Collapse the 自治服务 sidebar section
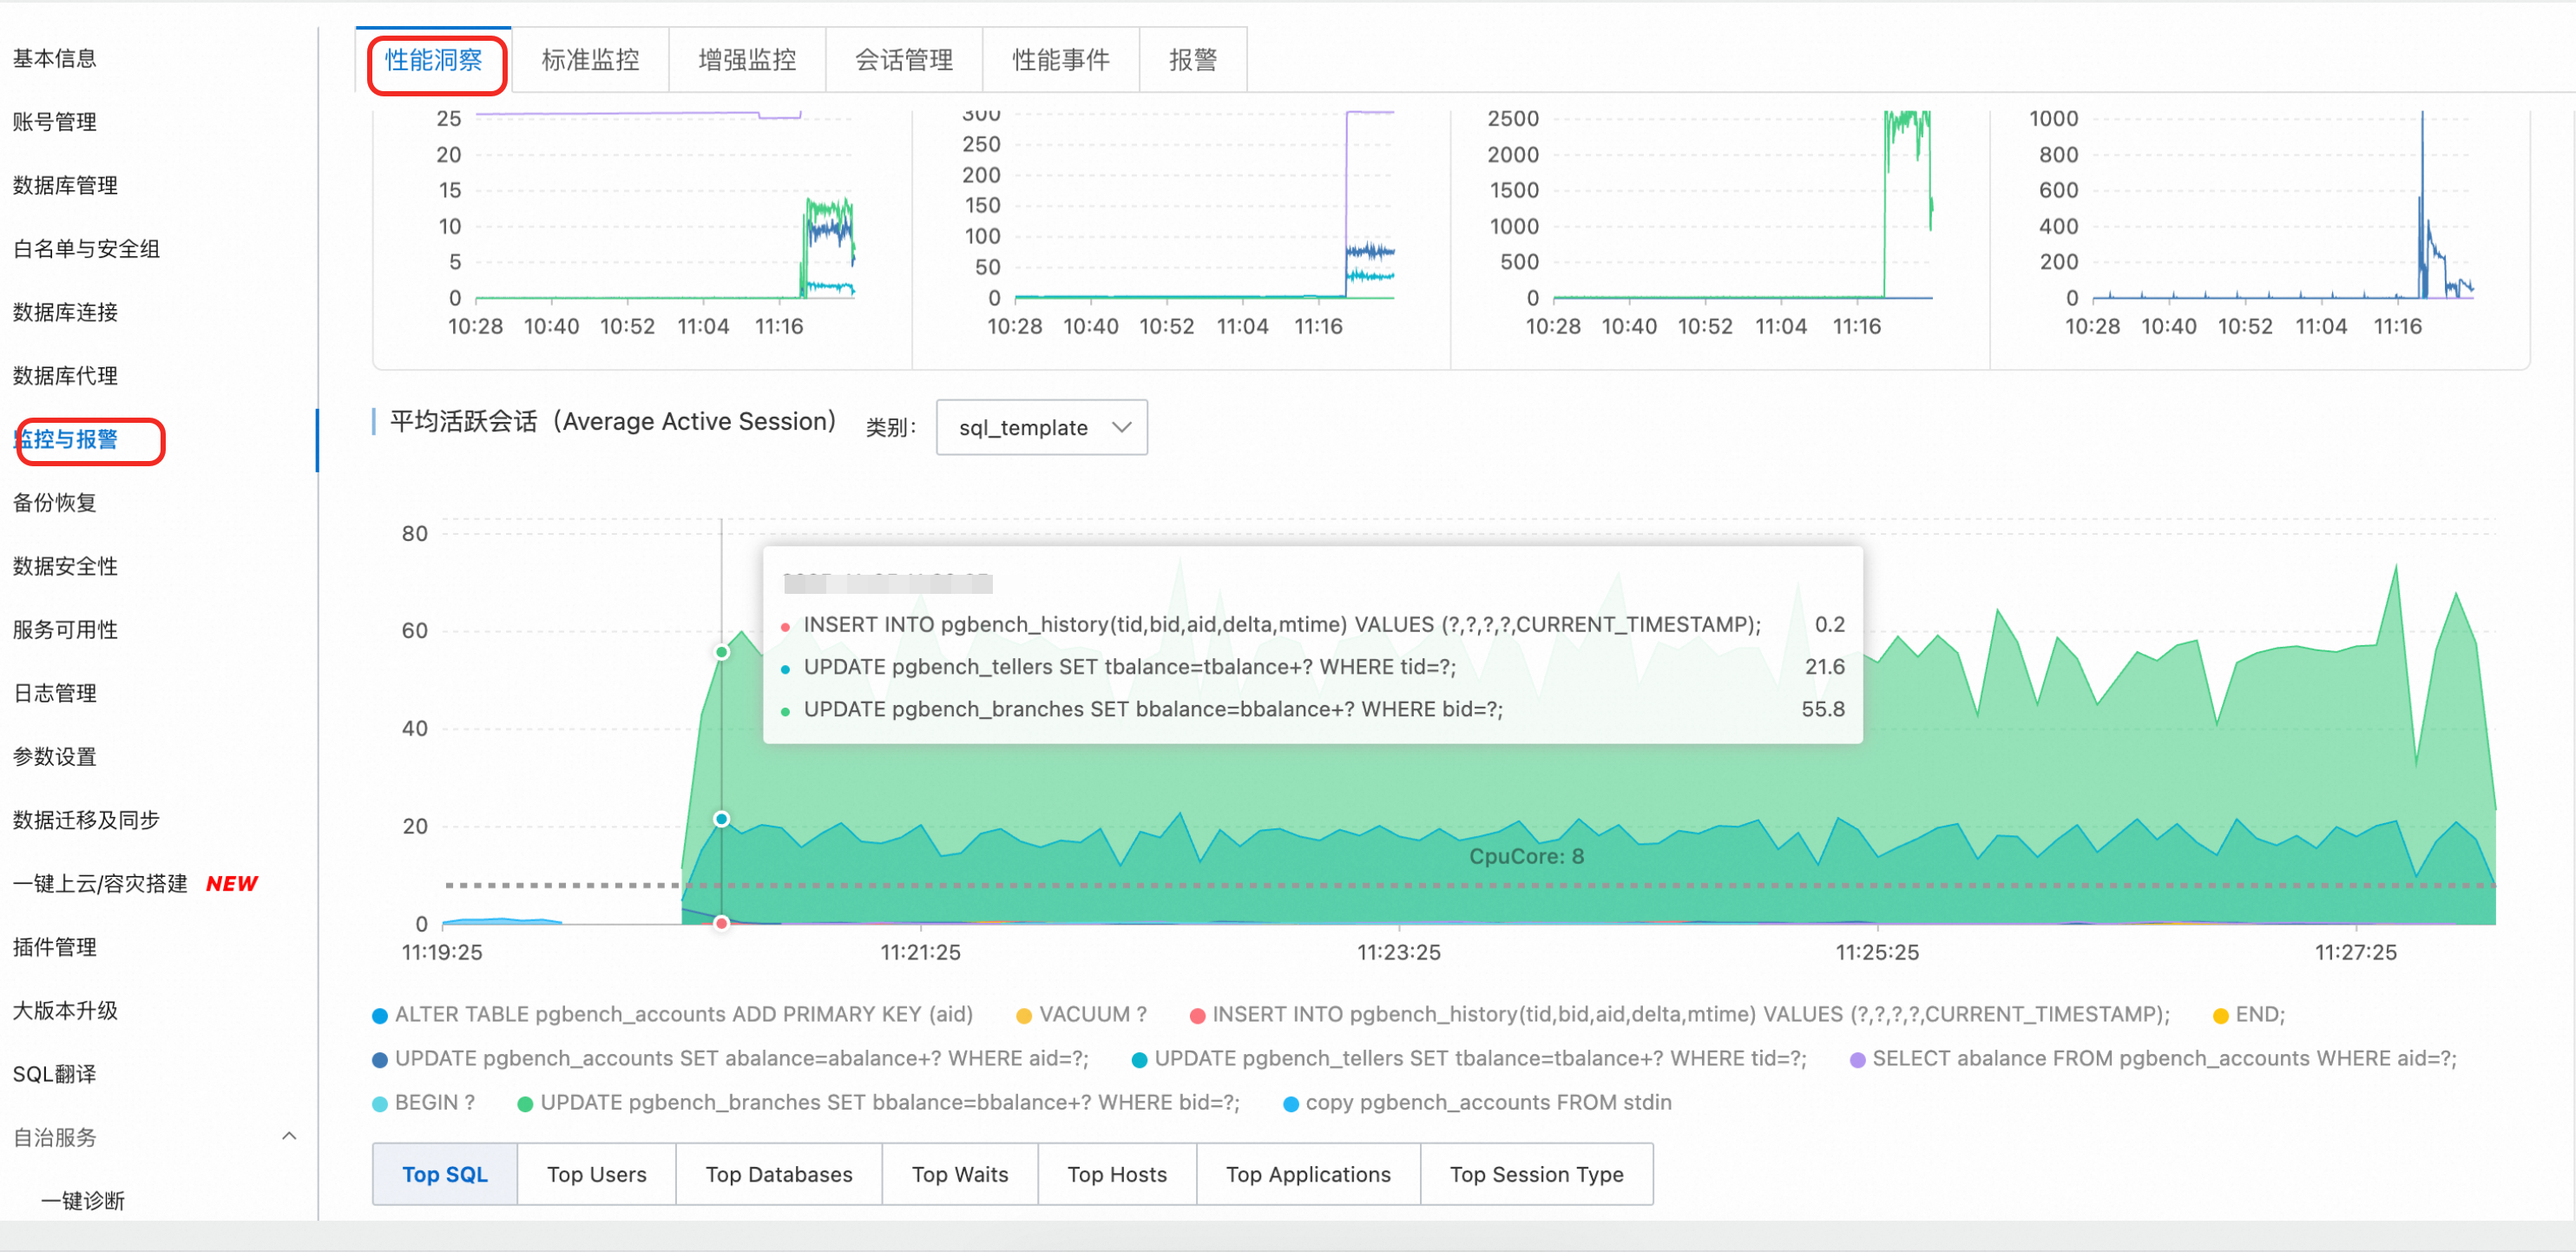Screen dimensions: 2576x1252 click(x=289, y=1136)
